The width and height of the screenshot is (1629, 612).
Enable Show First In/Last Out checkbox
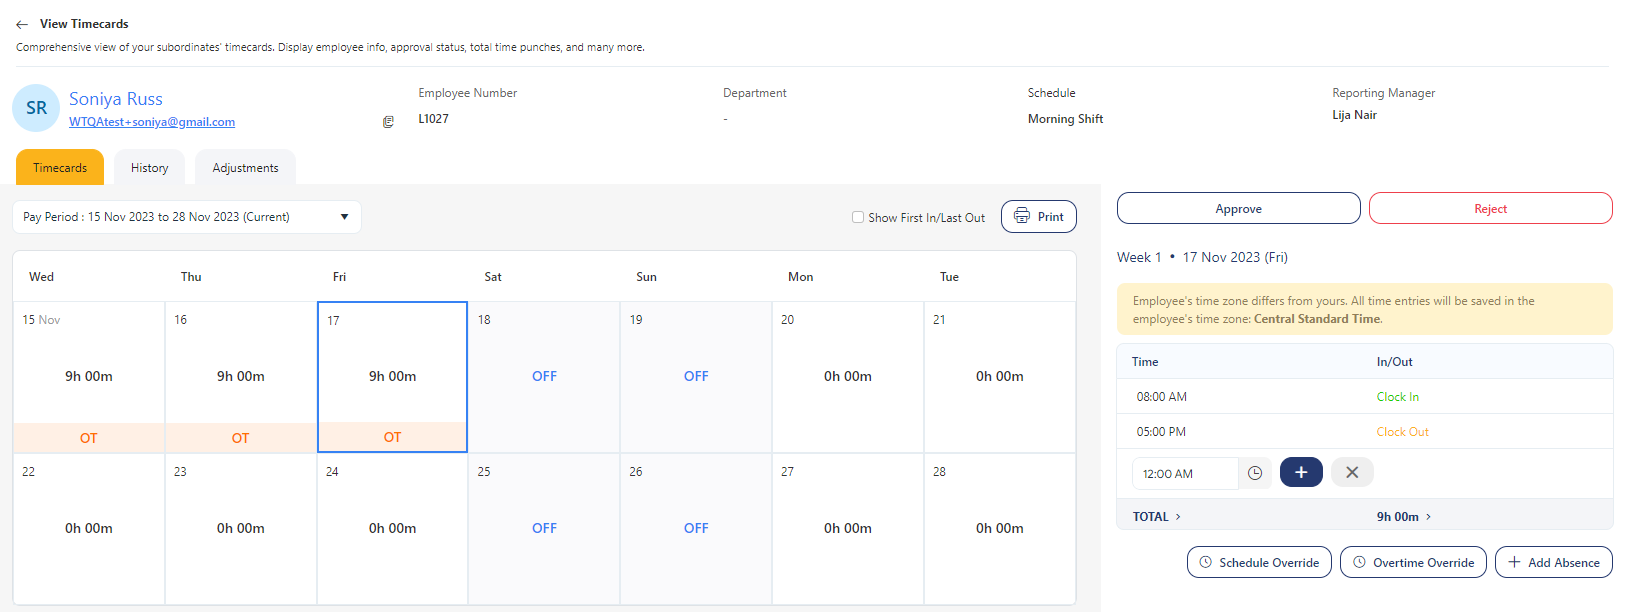tap(858, 217)
